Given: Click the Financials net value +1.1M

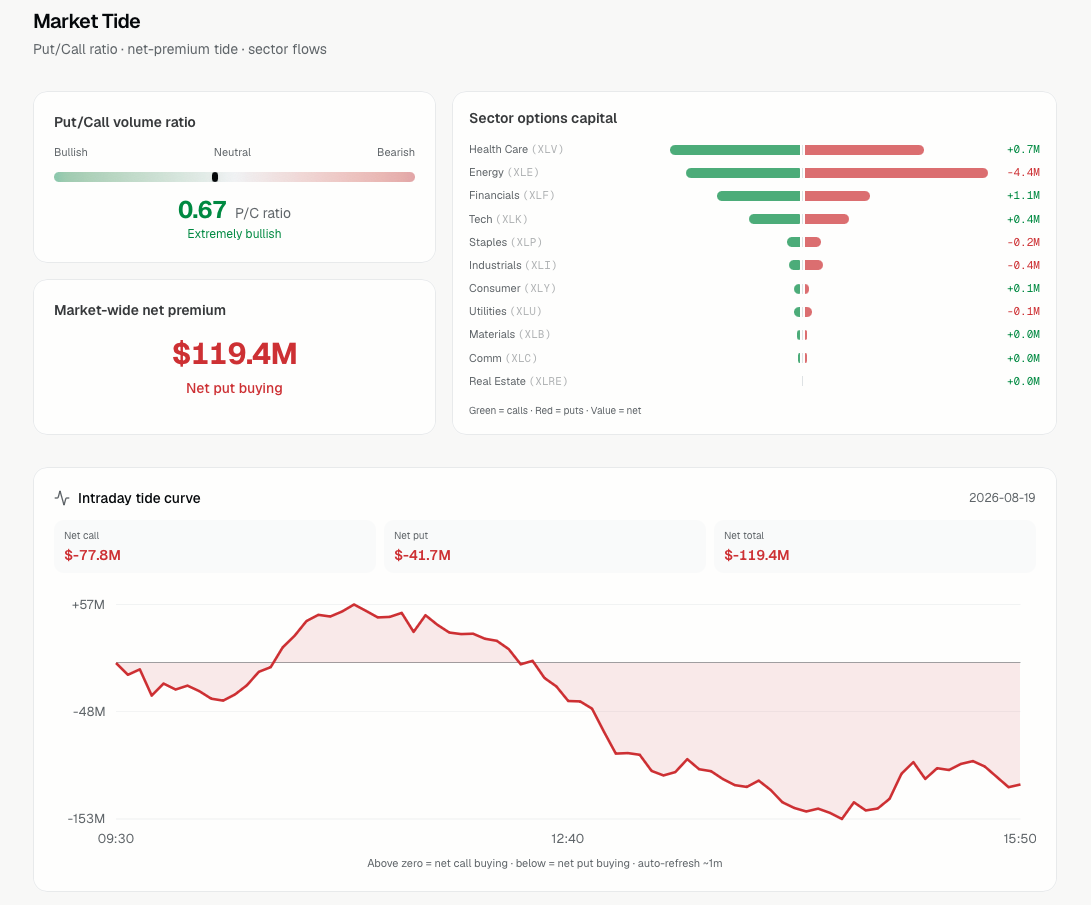Looking at the screenshot, I should [x=1024, y=195].
